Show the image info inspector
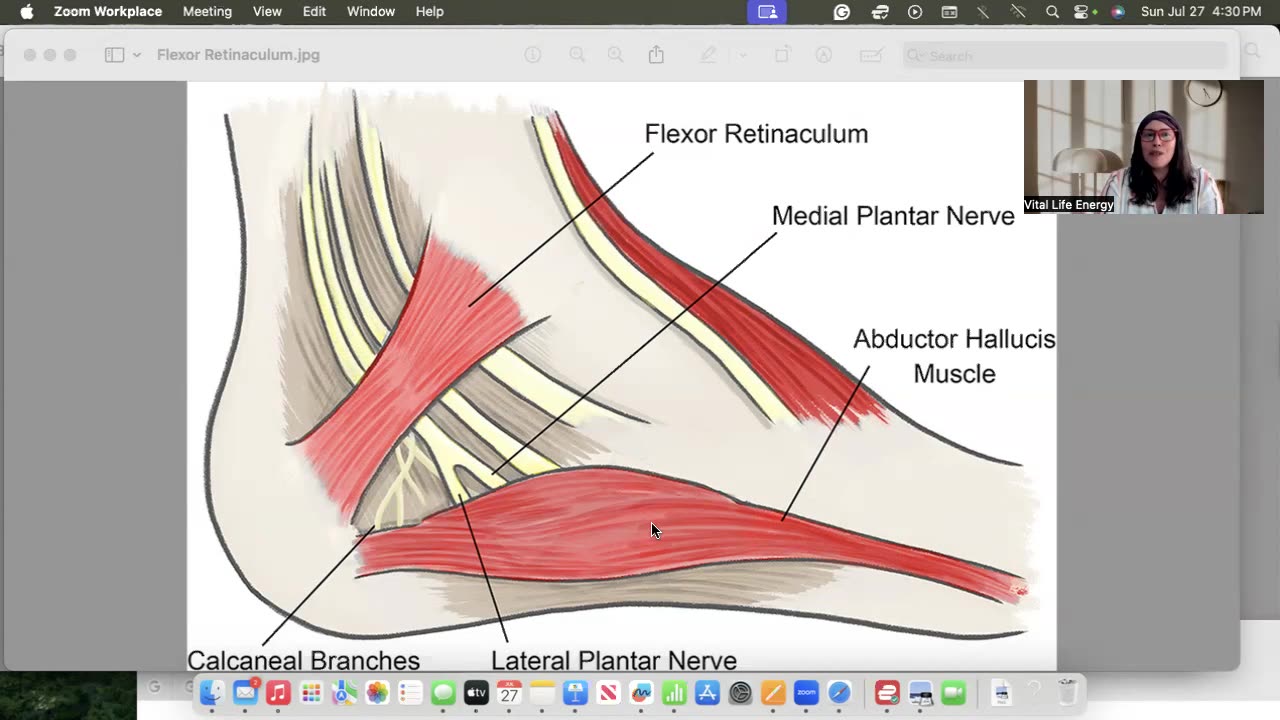 pos(533,55)
